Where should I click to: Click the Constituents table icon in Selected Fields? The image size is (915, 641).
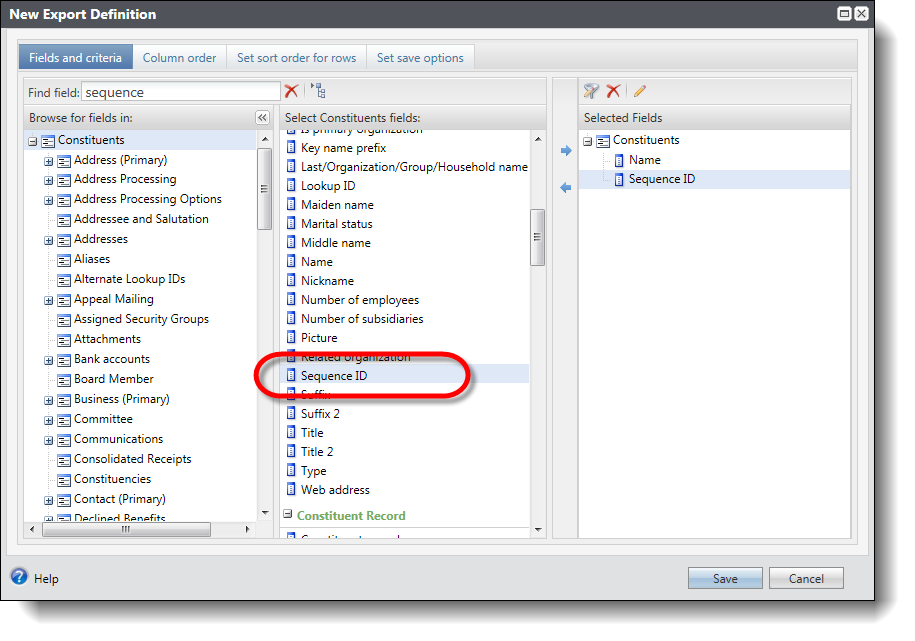[603, 141]
